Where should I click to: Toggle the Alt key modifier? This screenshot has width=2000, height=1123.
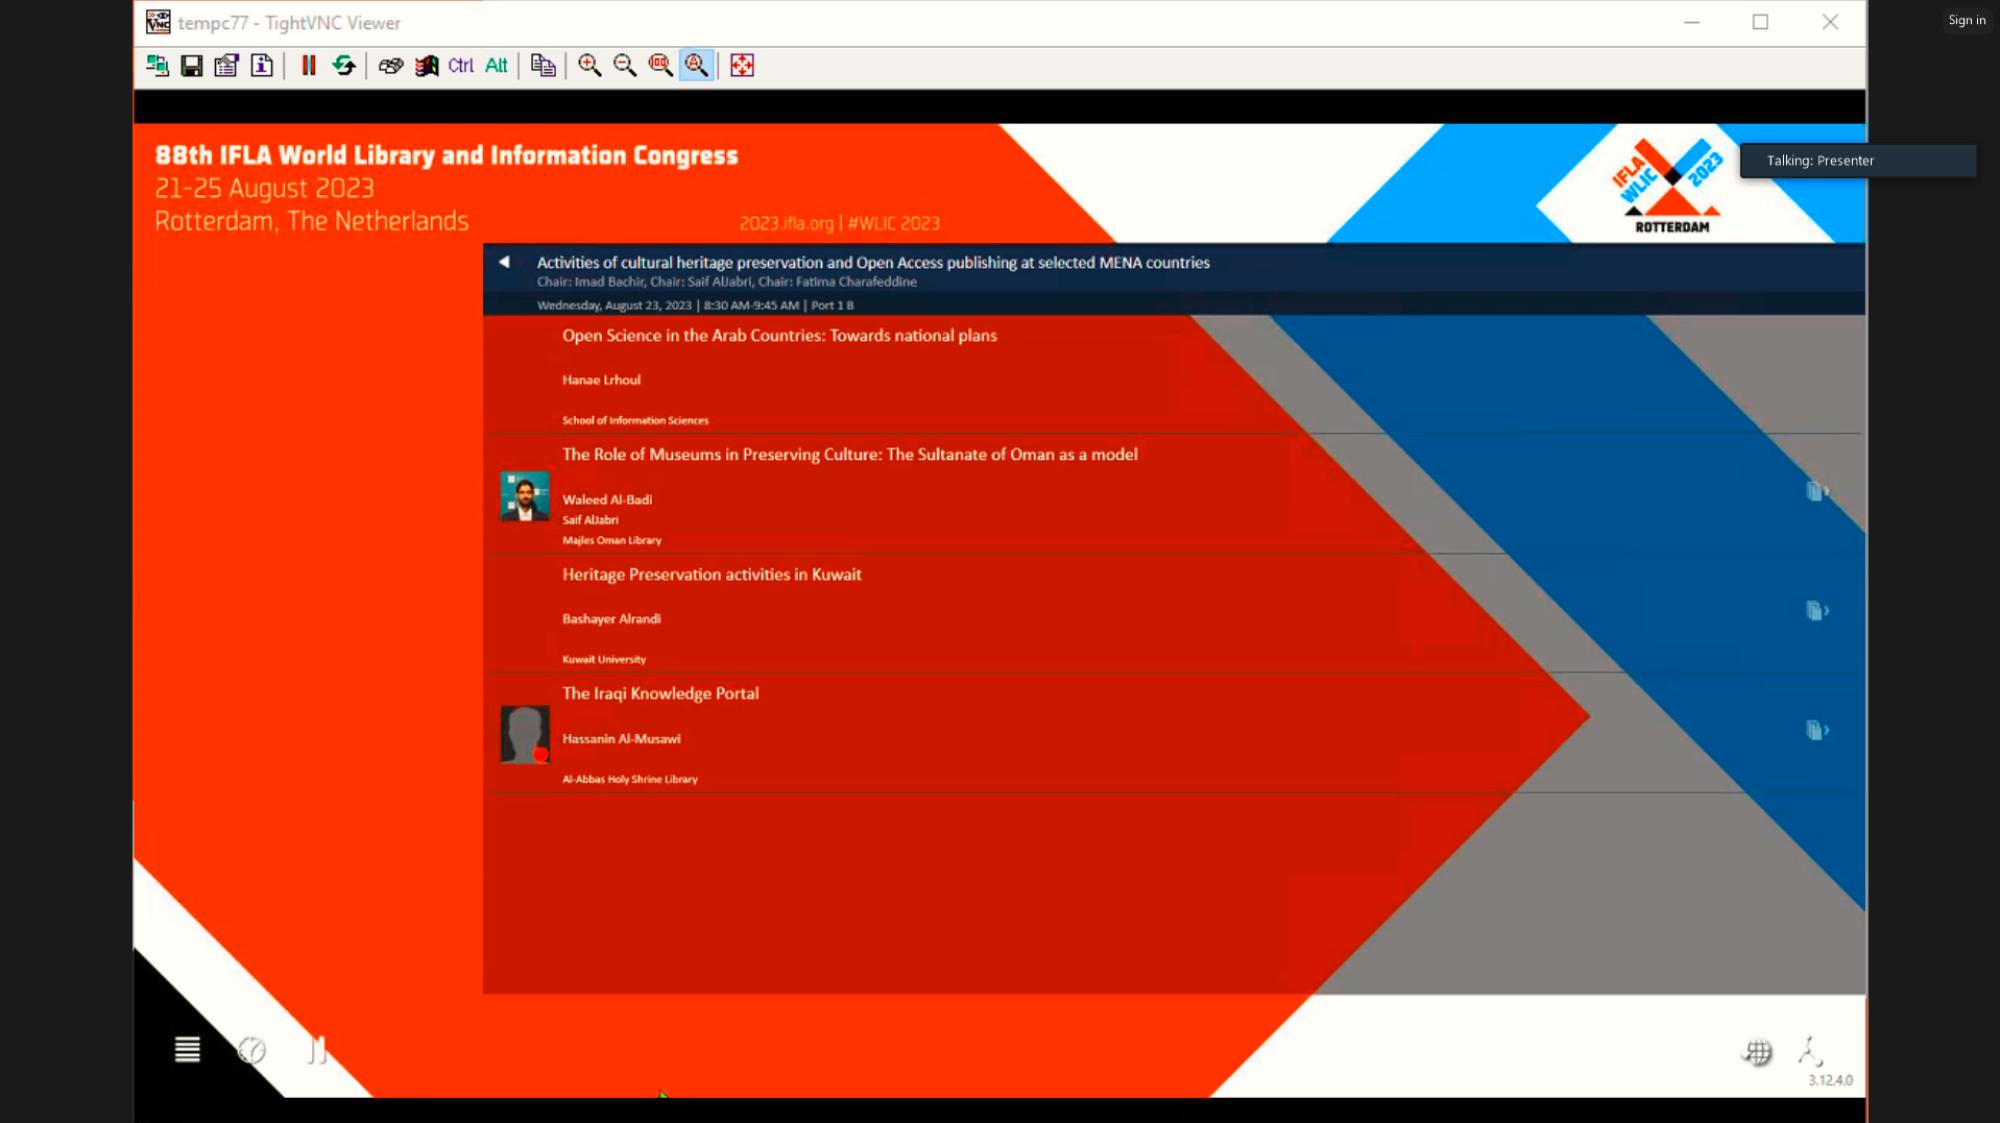point(496,66)
